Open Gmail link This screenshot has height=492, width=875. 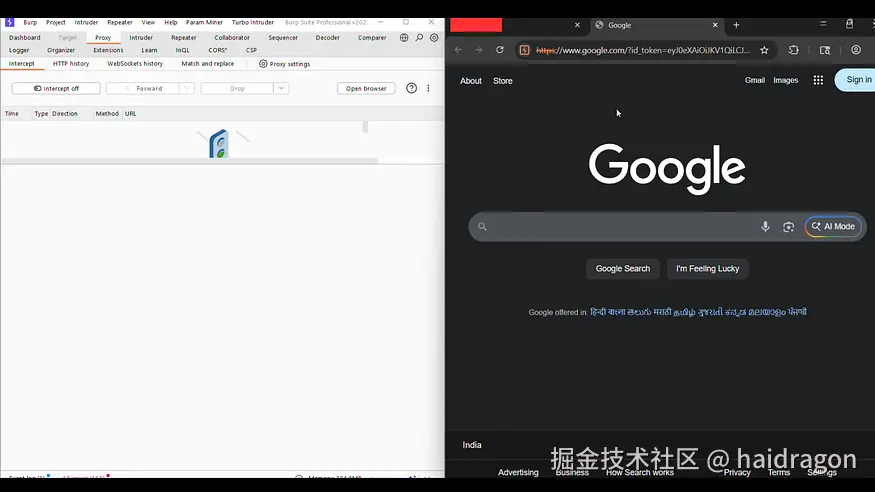(x=754, y=80)
